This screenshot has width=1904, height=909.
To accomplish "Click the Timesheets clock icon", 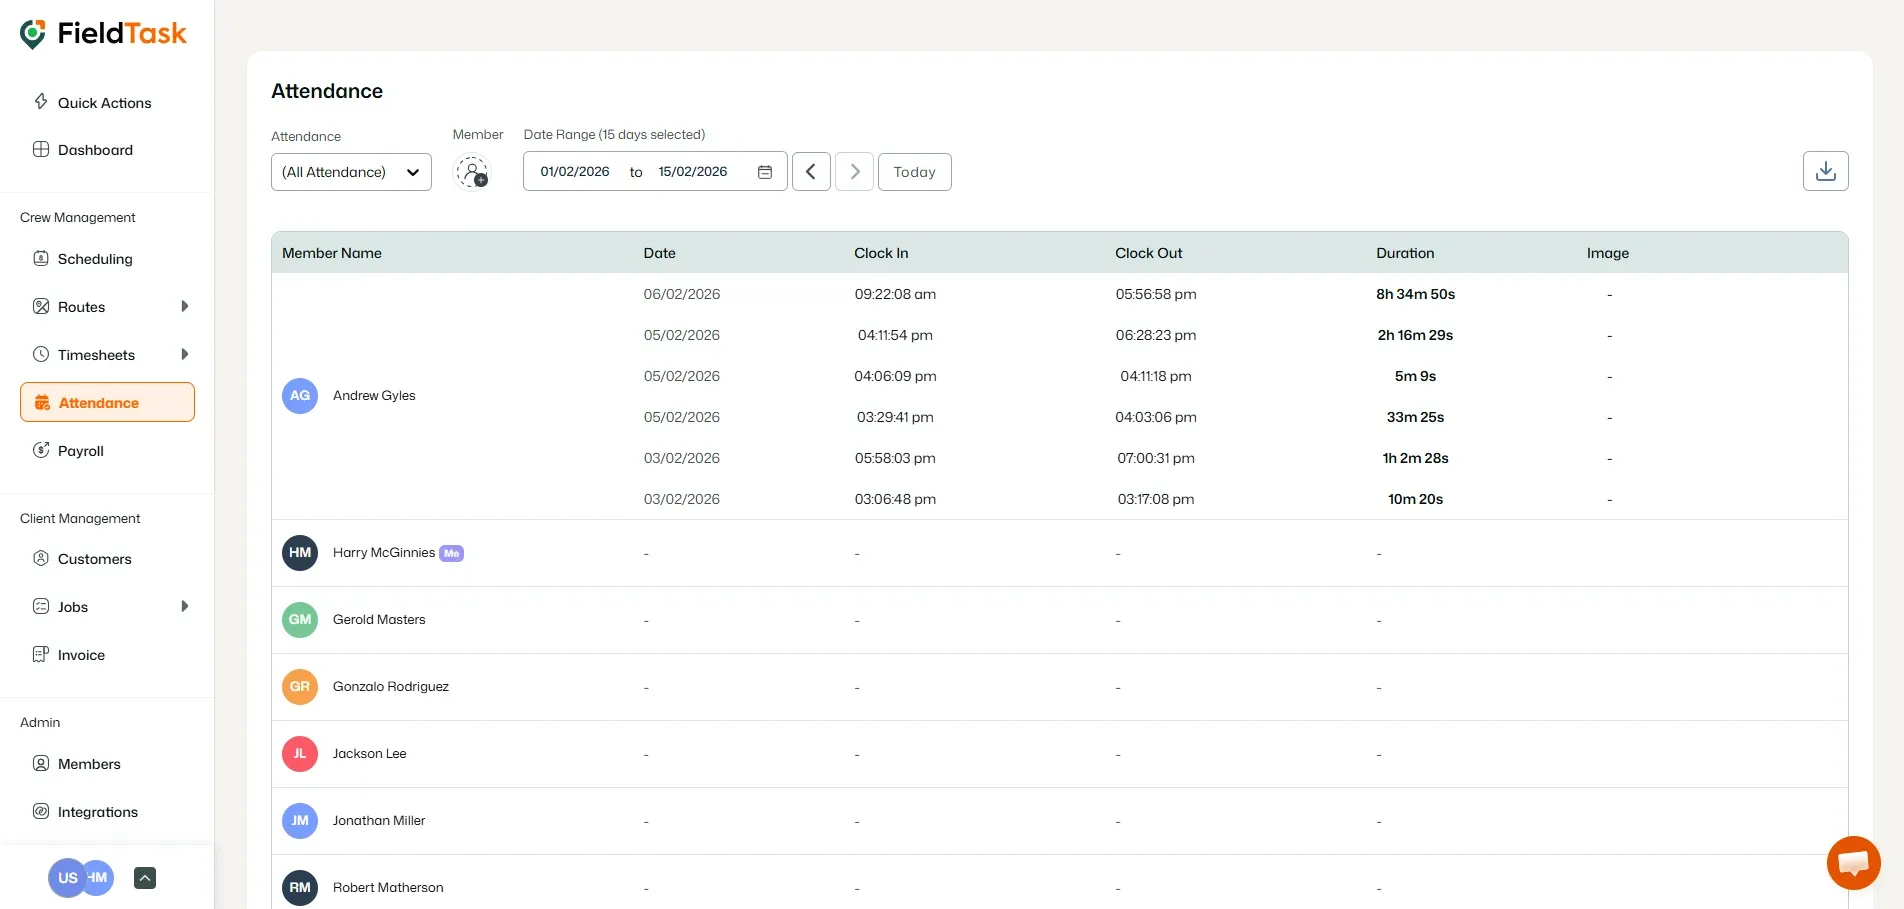I will pos(41,354).
